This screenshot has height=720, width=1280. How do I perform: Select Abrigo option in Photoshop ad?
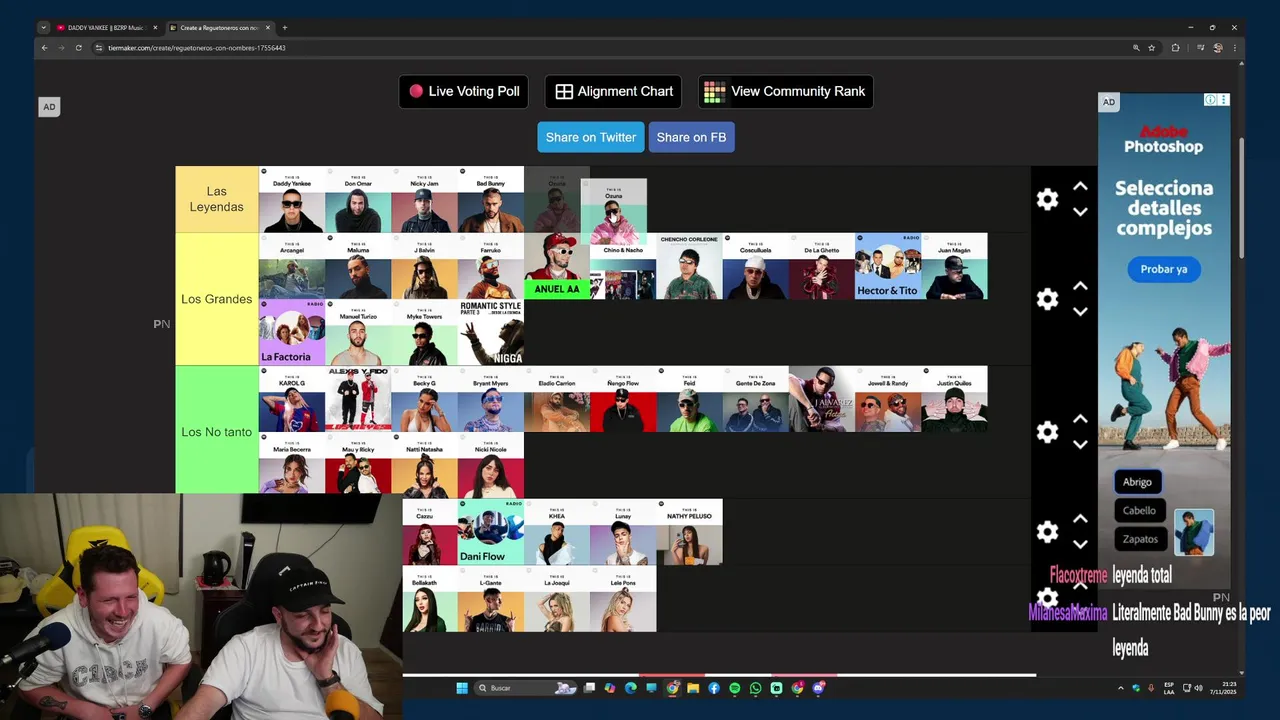point(1137,482)
